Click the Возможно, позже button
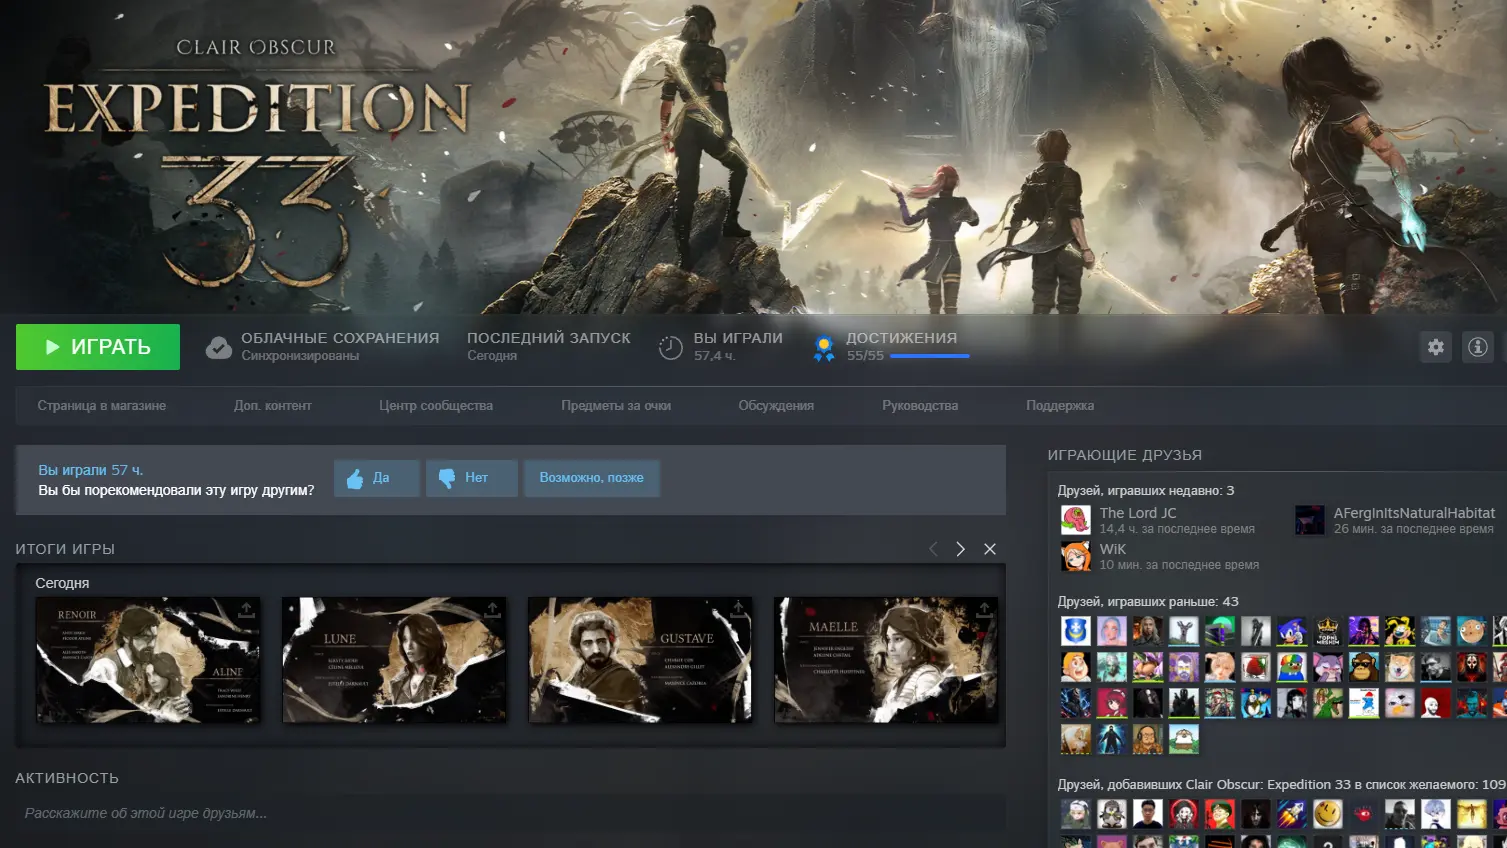Image resolution: width=1507 pixels, height=848 pixels. coord(592,478)
